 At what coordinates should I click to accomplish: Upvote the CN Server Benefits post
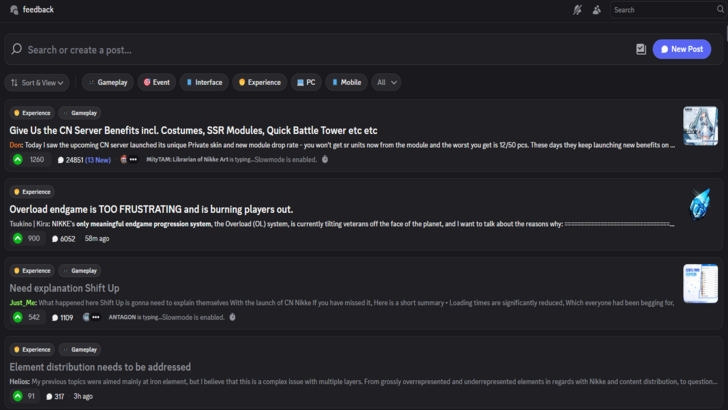[x=18, y=160]
